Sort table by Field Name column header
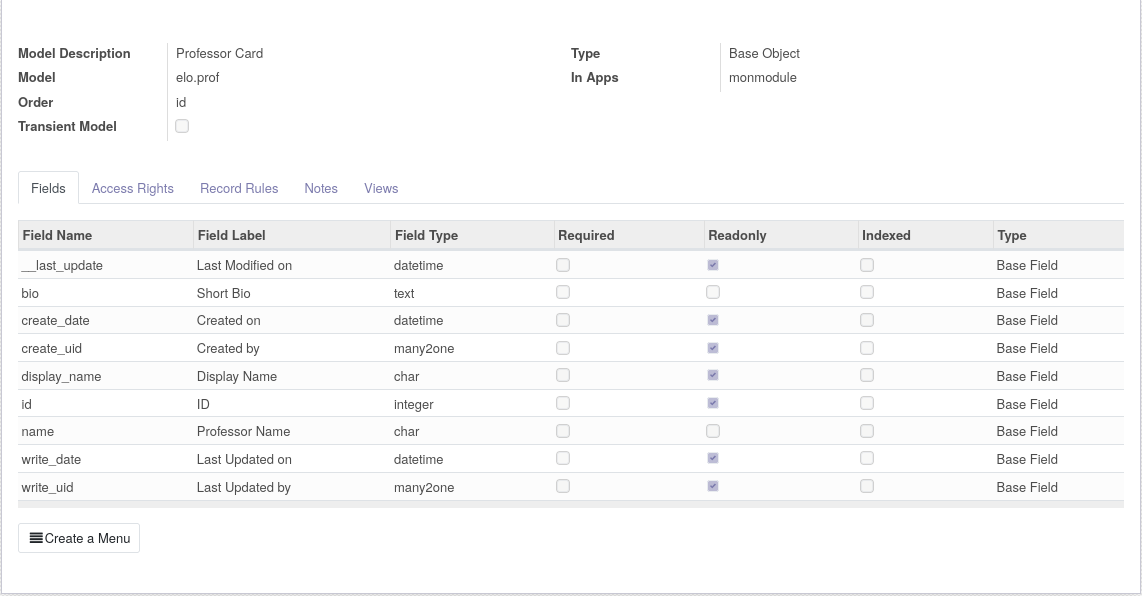The width and height of the screenshot is (1142, 596). pos(57,235)
